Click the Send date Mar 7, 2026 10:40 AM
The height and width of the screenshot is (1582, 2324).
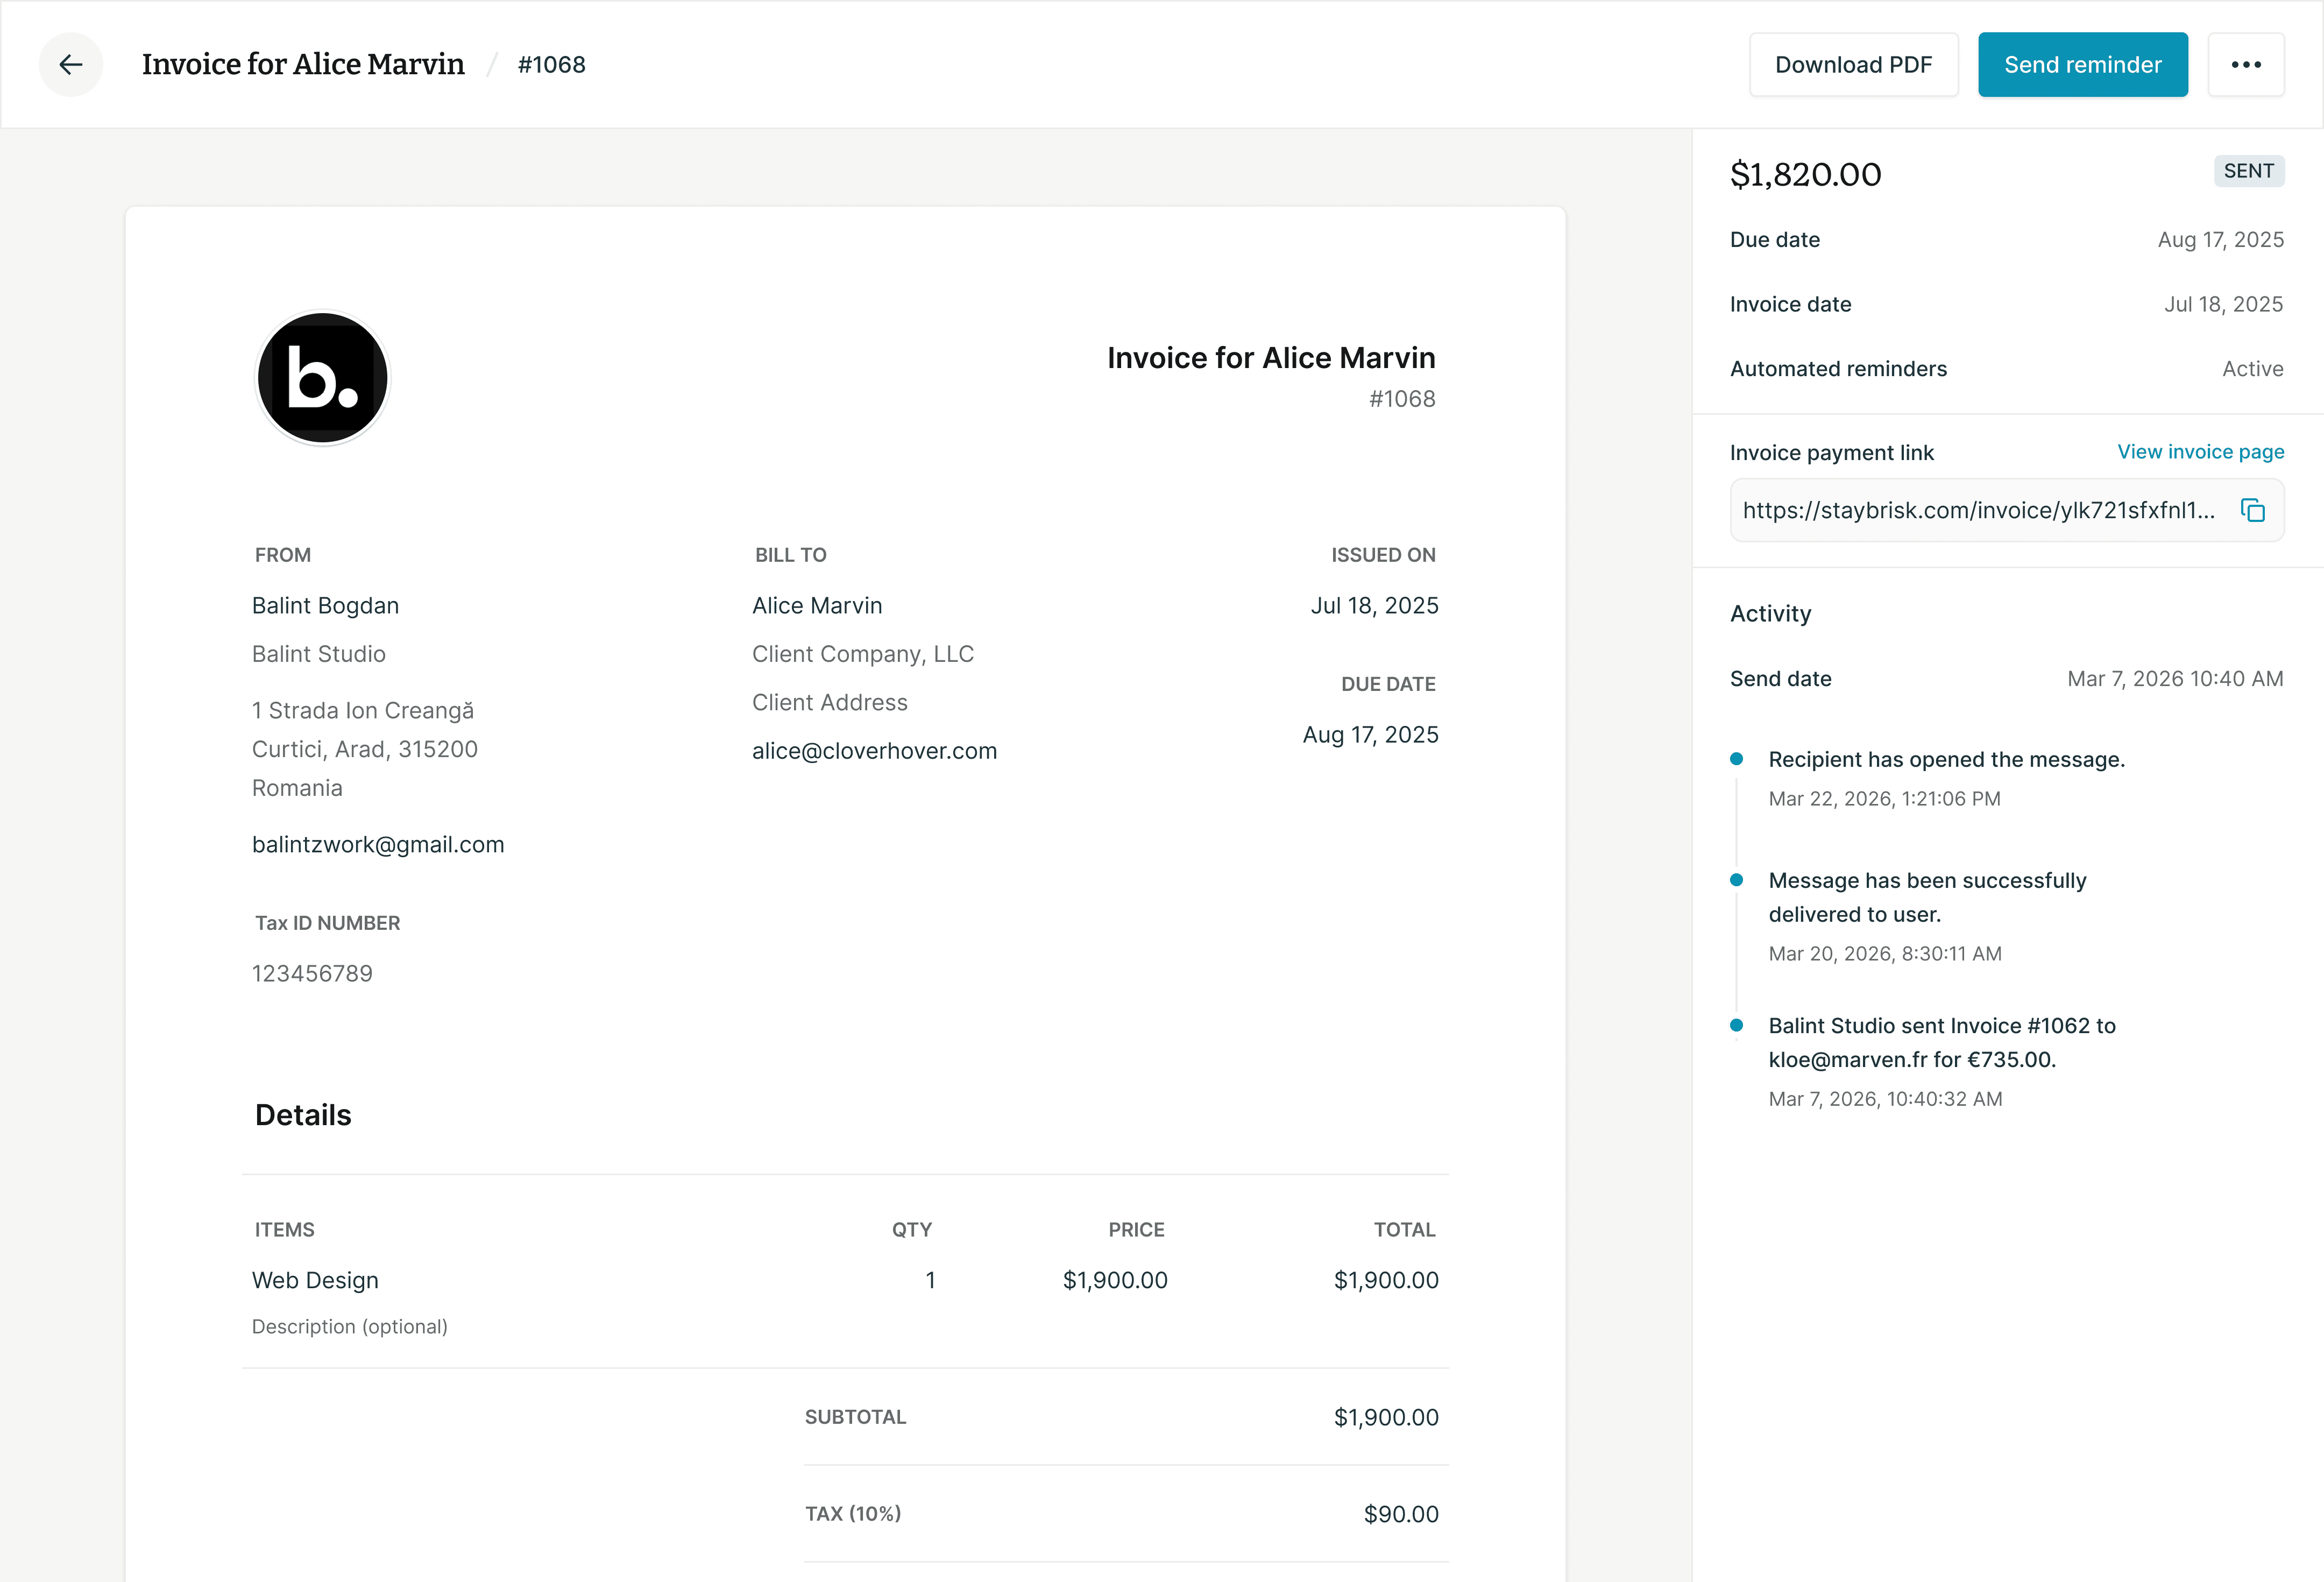coord(2175,679)
